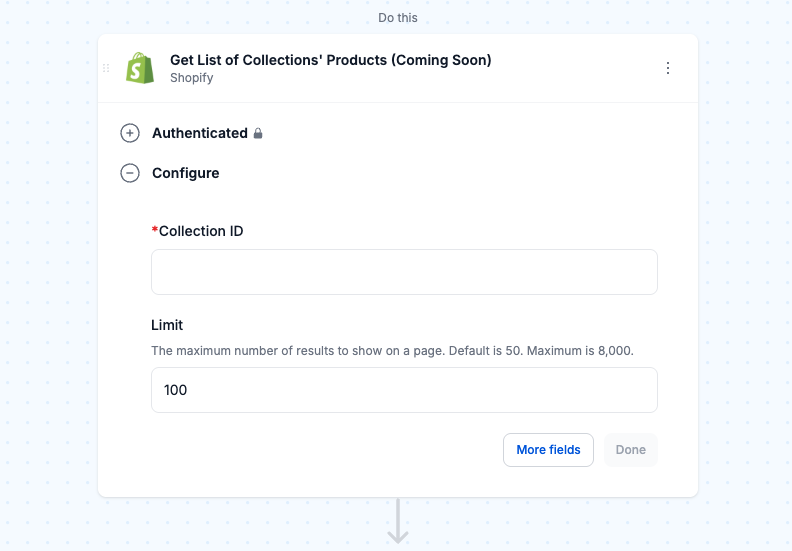Click the Collection ID field label

pyautogui.click(x=201, y=231)
